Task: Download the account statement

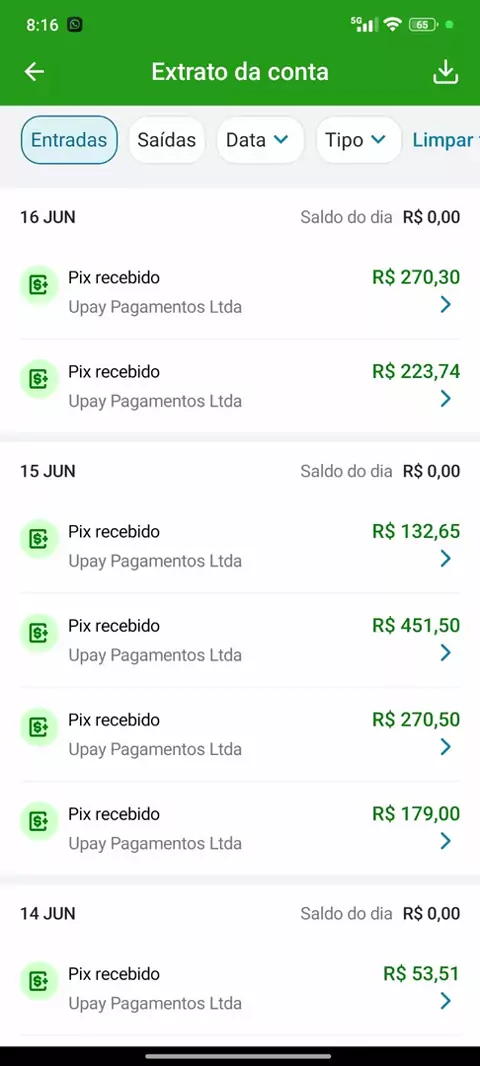Action: [446, 72]
